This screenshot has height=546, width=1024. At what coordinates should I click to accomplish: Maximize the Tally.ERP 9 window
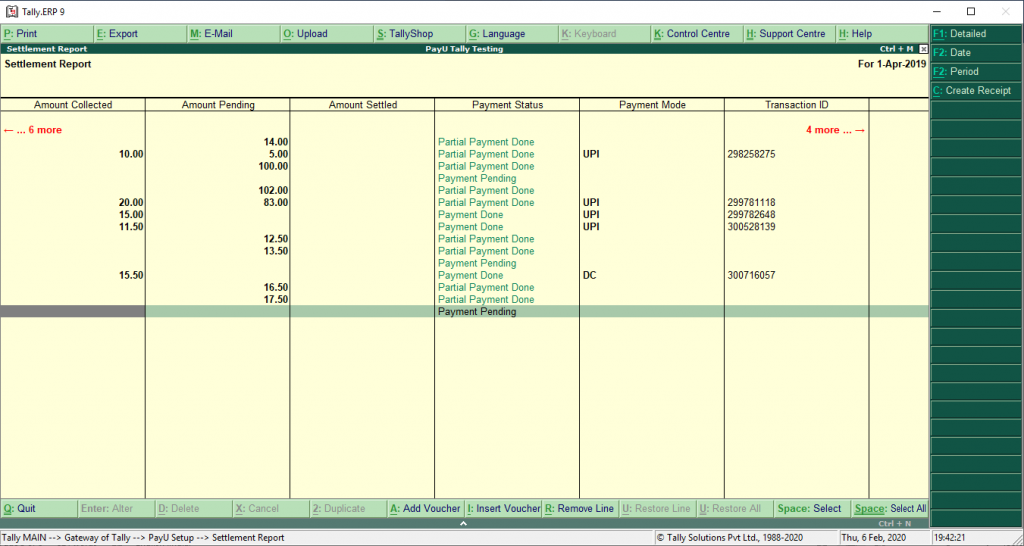970,12
